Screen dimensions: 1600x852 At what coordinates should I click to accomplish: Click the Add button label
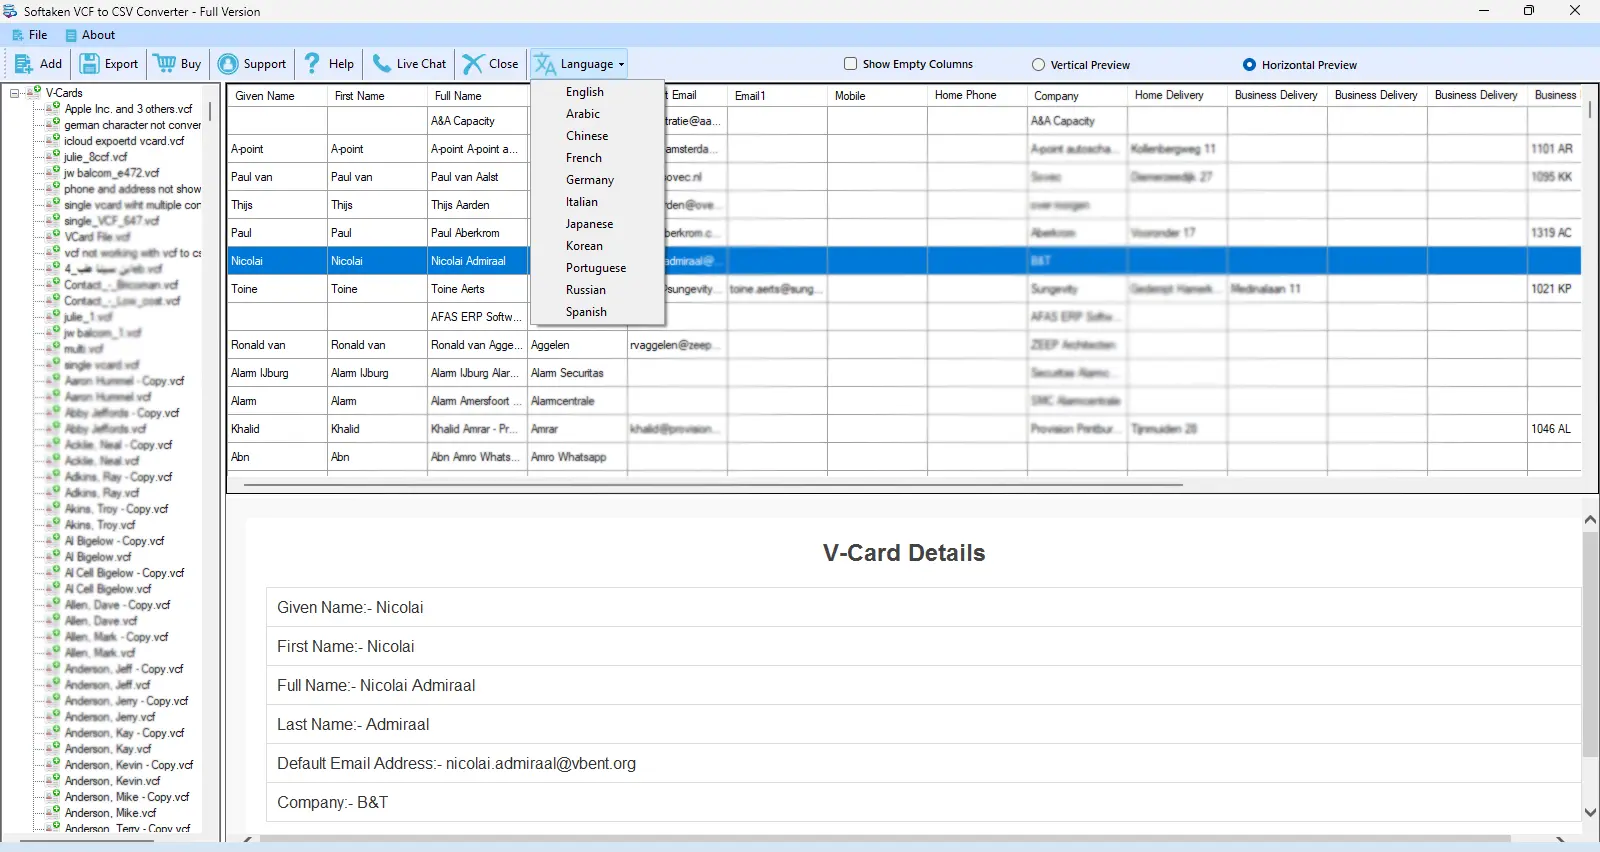tap(51, 64)
